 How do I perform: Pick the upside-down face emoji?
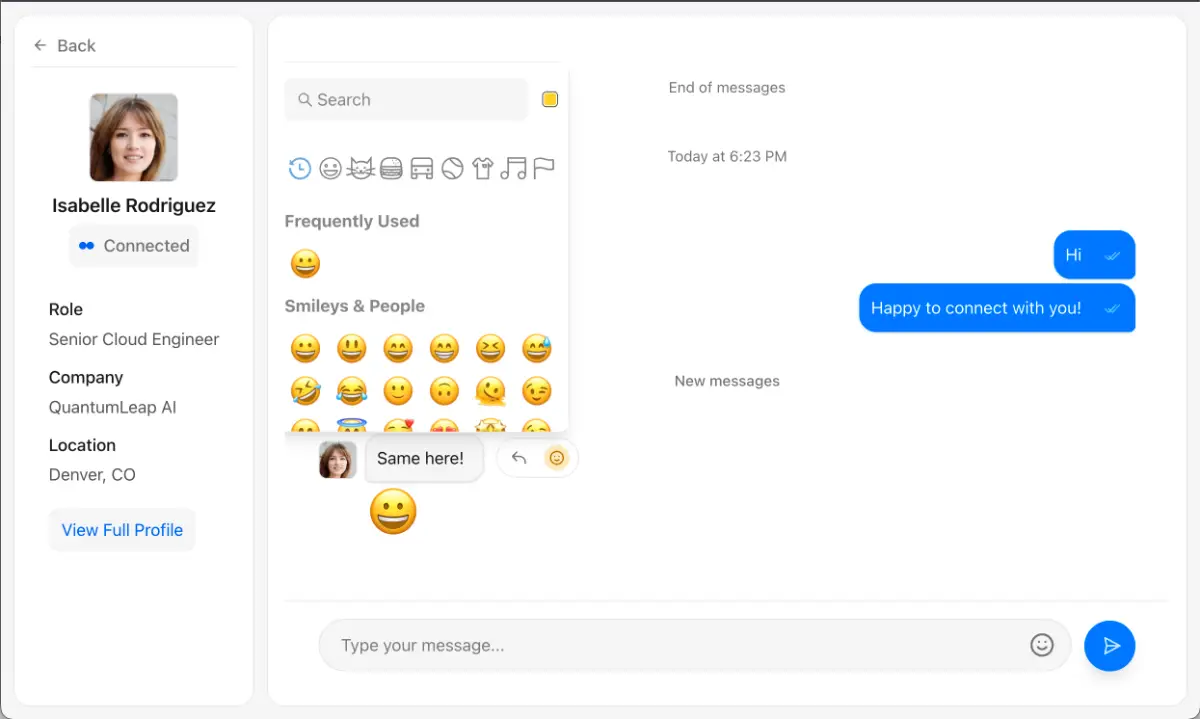tap(444, 391)
